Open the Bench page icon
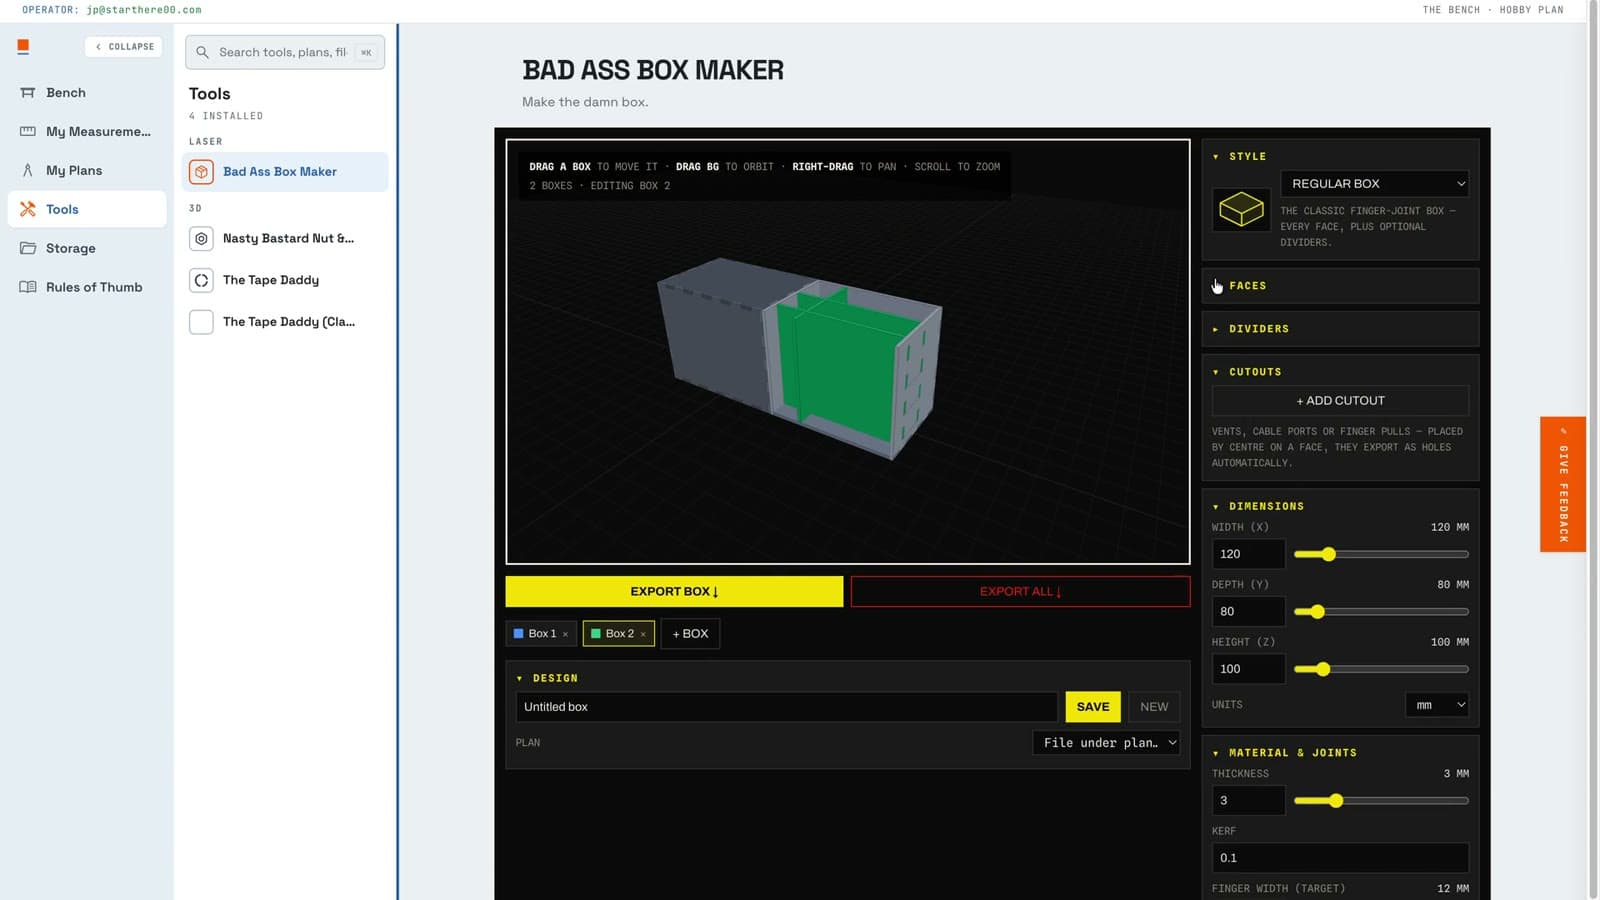Screen dimensions: 1600x900 click(28, 92)
